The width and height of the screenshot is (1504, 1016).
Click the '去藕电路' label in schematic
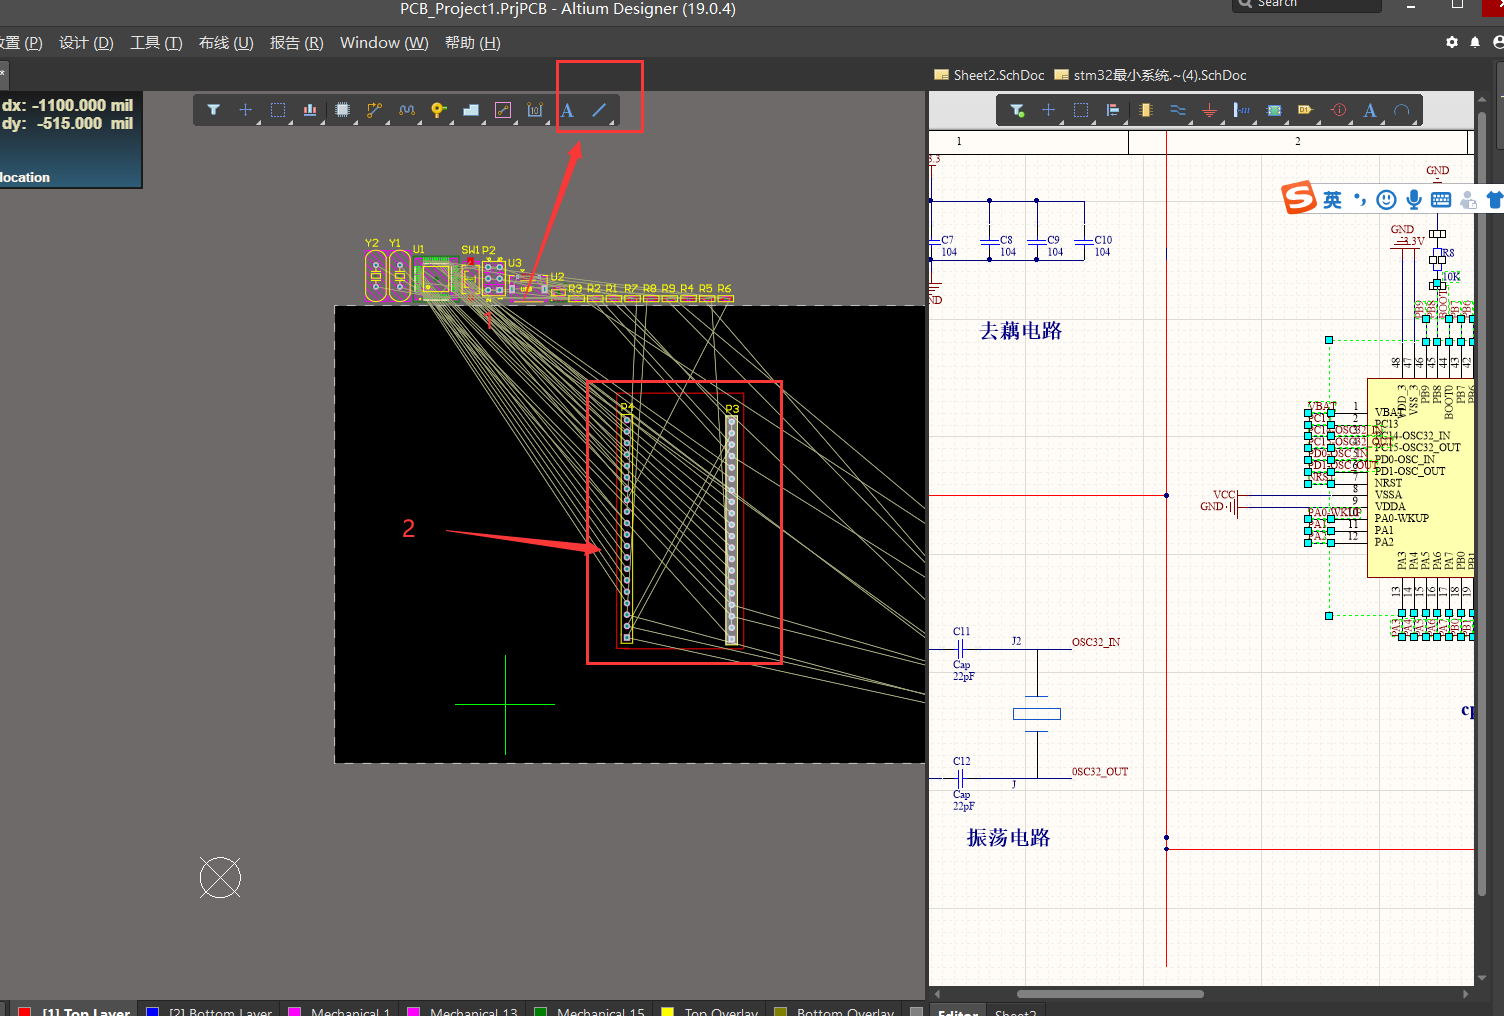pyautogui.click(x=1021, y=331)
